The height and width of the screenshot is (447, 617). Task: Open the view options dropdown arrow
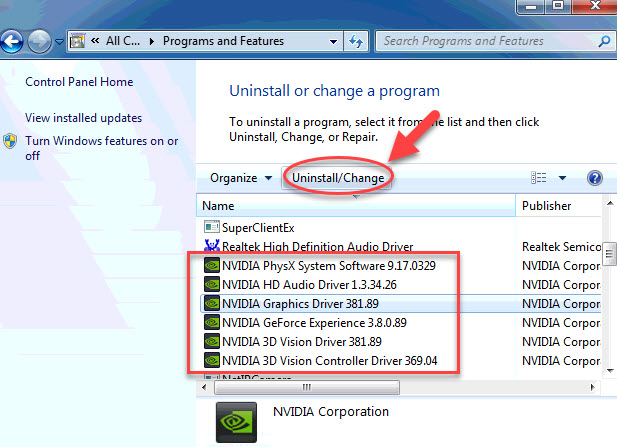click(562, 178)
